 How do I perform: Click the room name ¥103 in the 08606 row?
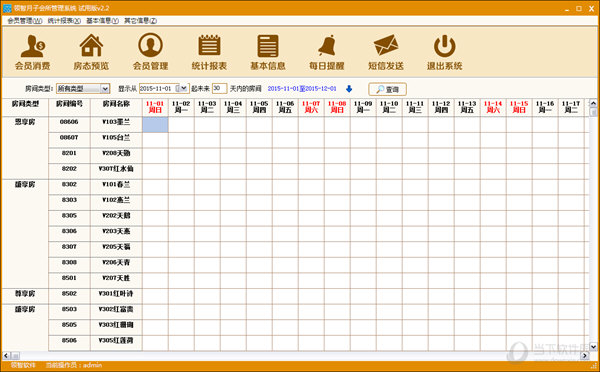pyautogui.click(x=116, y=122)
